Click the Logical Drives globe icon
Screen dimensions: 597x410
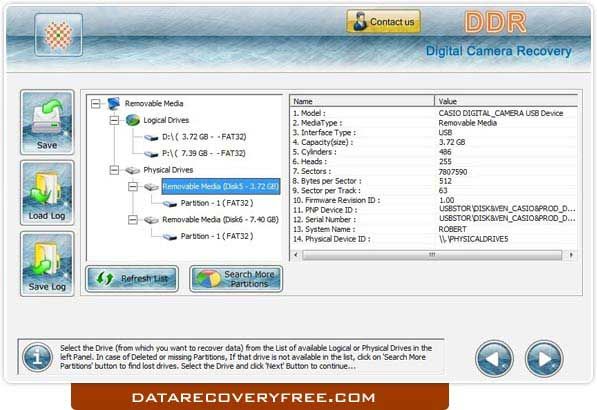pyautogui.click(x=133, y=120)
